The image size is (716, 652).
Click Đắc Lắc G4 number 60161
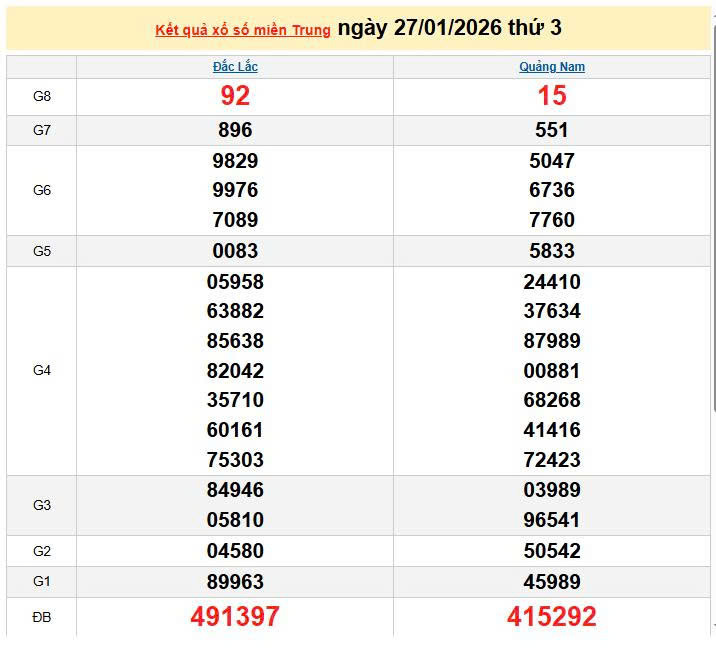tap(235, 430)
